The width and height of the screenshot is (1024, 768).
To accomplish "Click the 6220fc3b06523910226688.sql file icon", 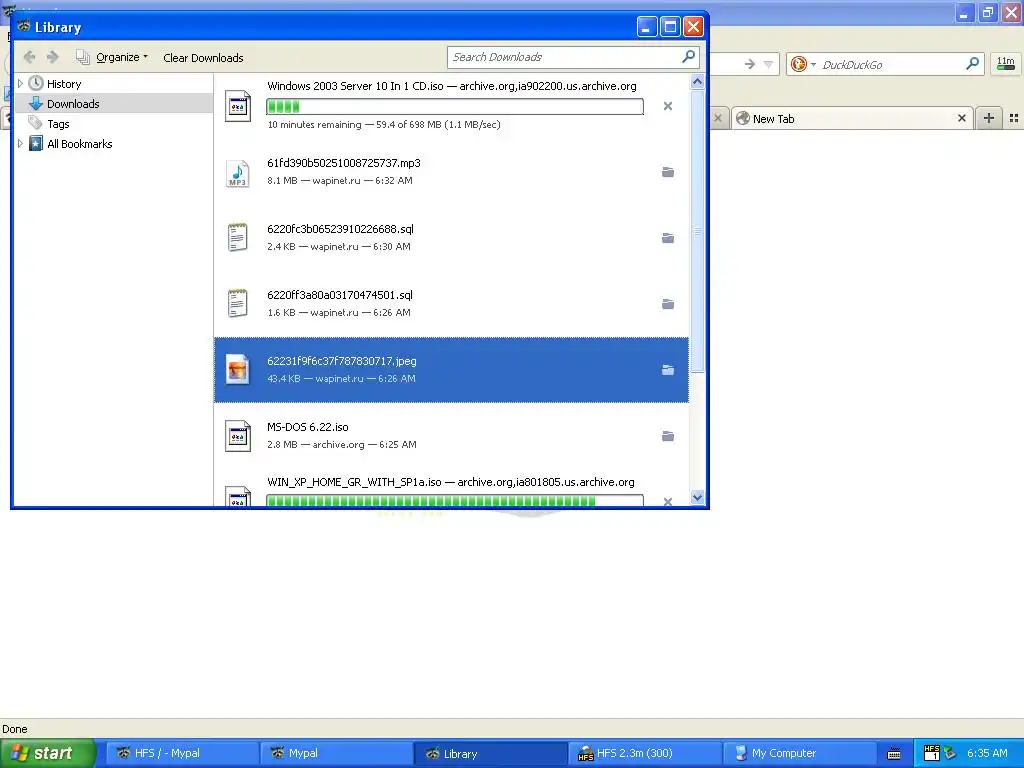I will coord(238,237).
